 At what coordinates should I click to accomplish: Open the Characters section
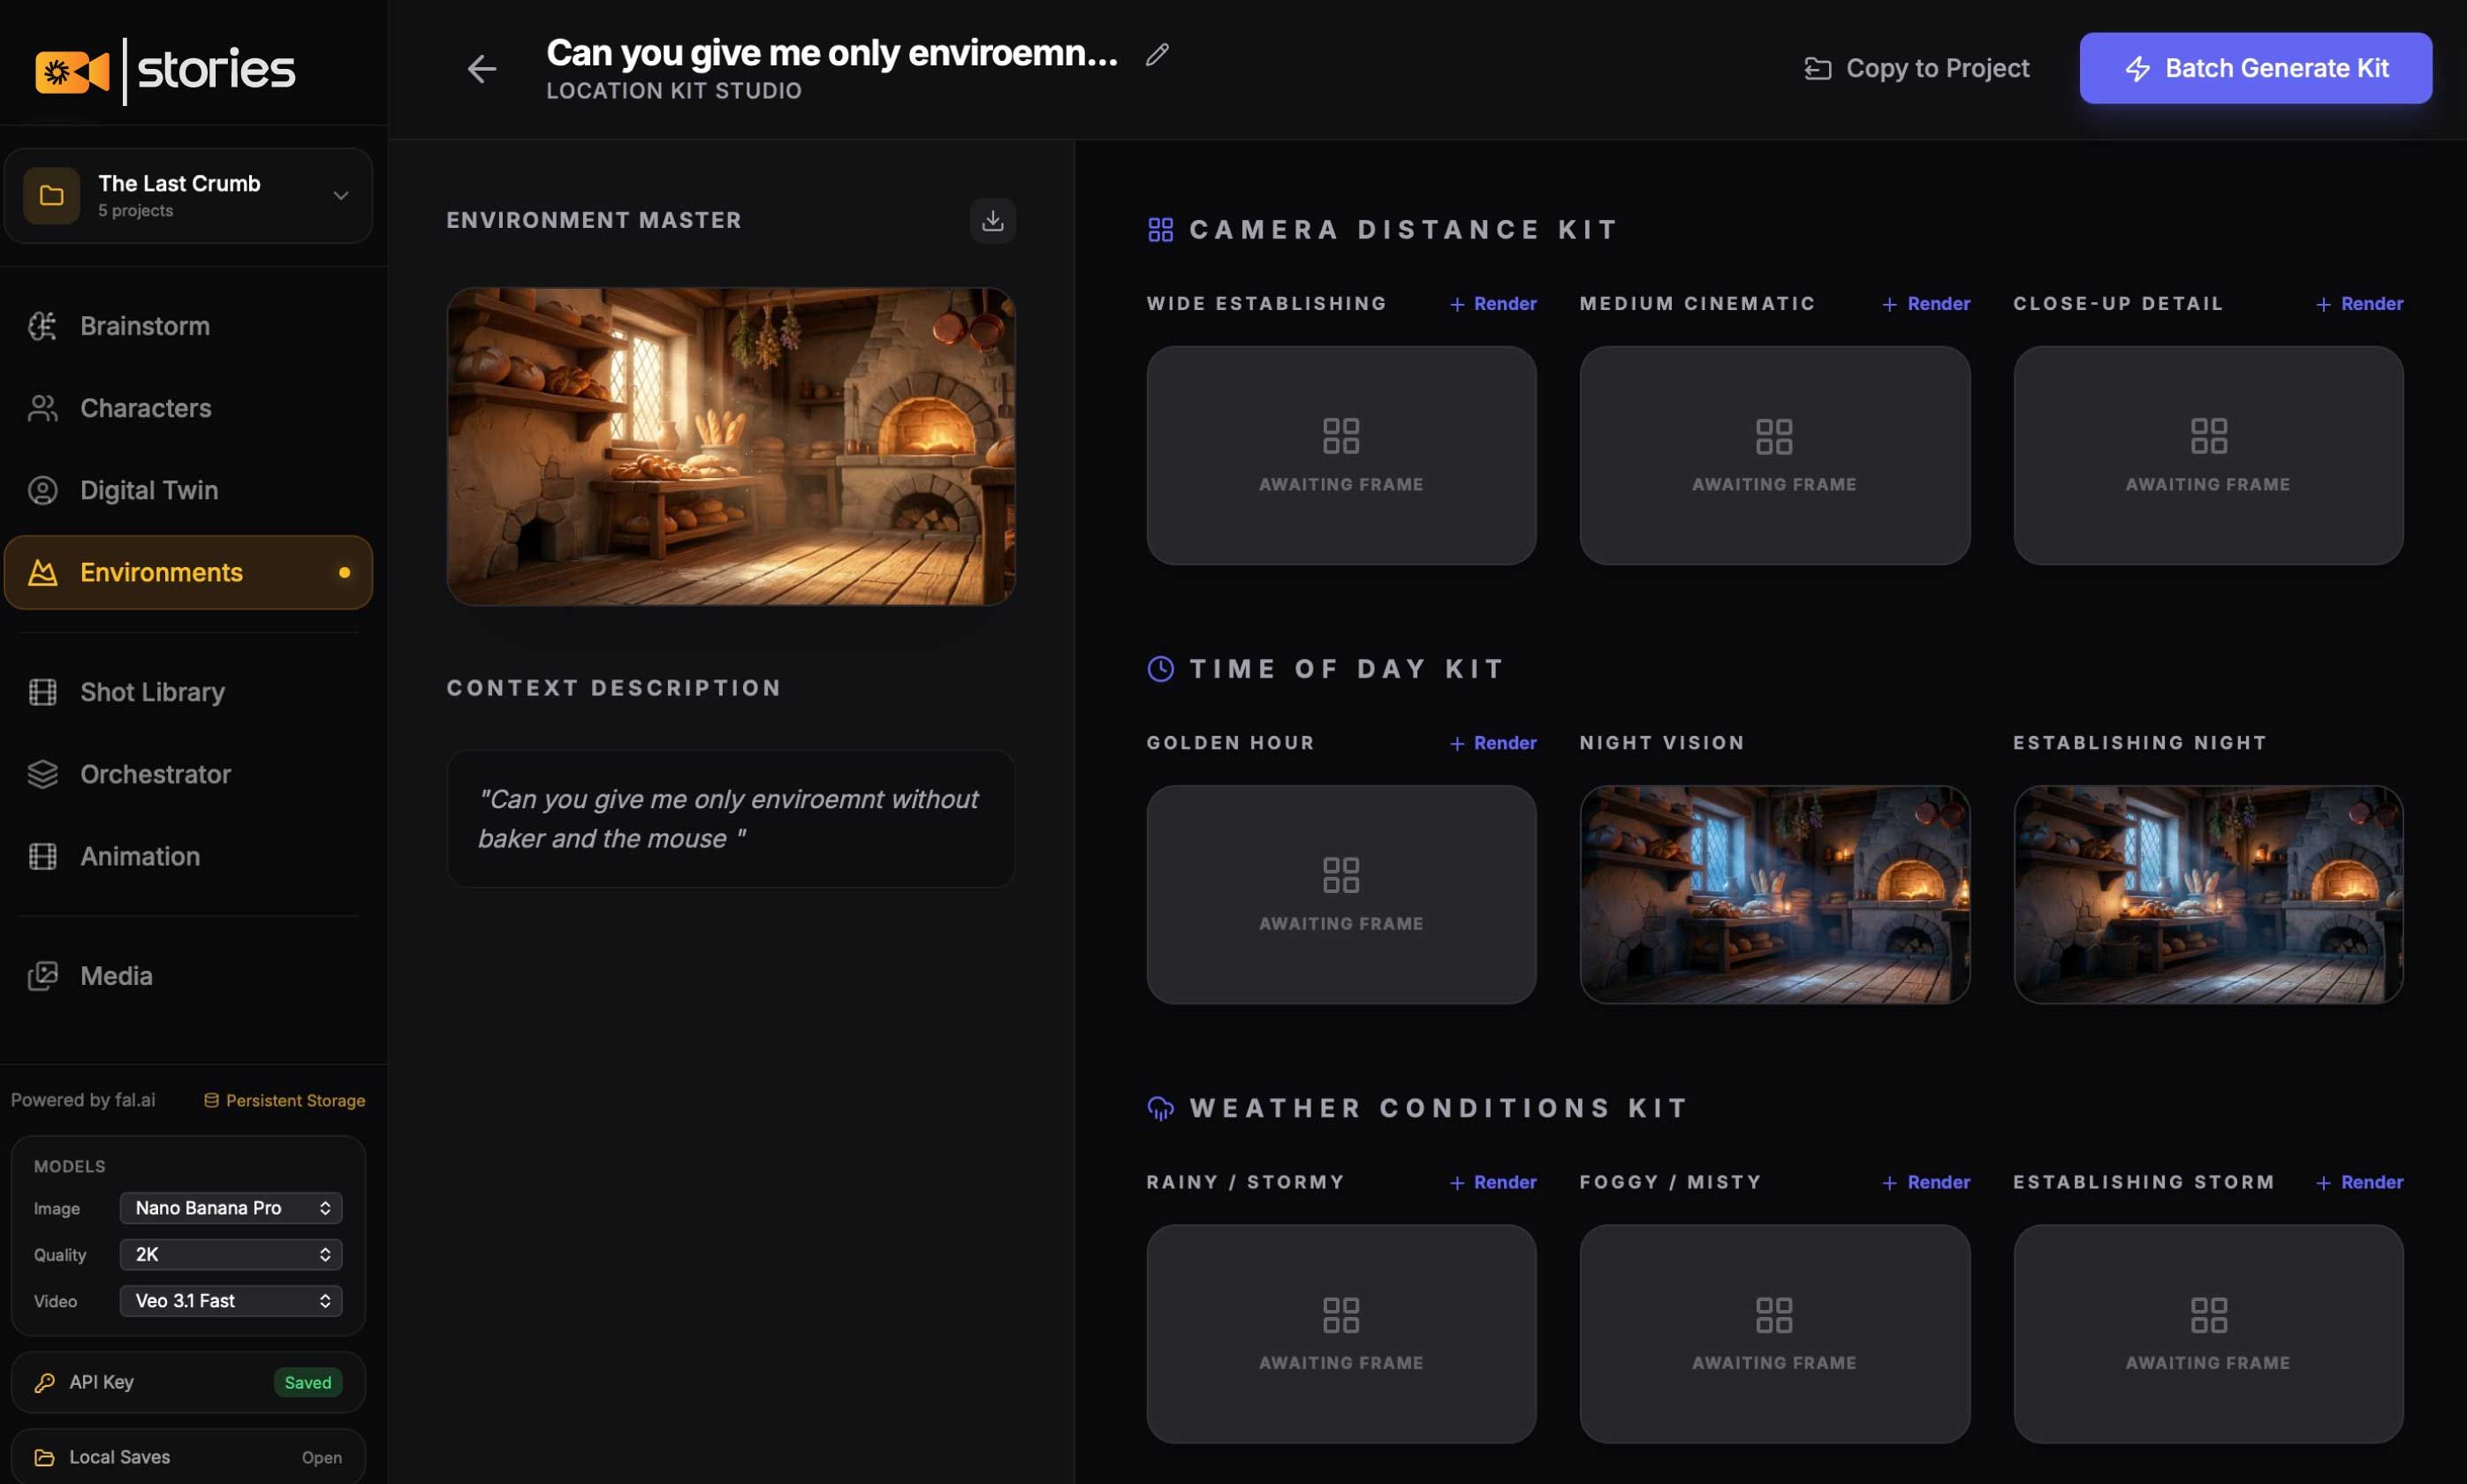pyautogui.click(x=188, y=408)
